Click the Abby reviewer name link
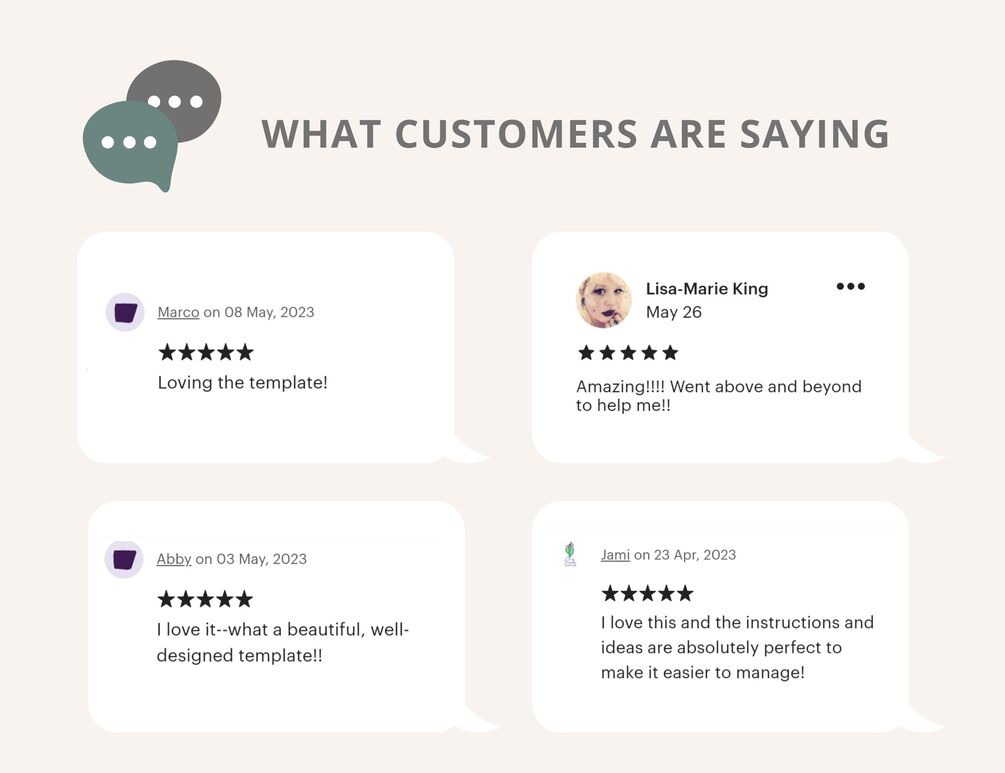The width and height of the screenshot is (1005, 773). pyautogui.click(x=174, y=559)
